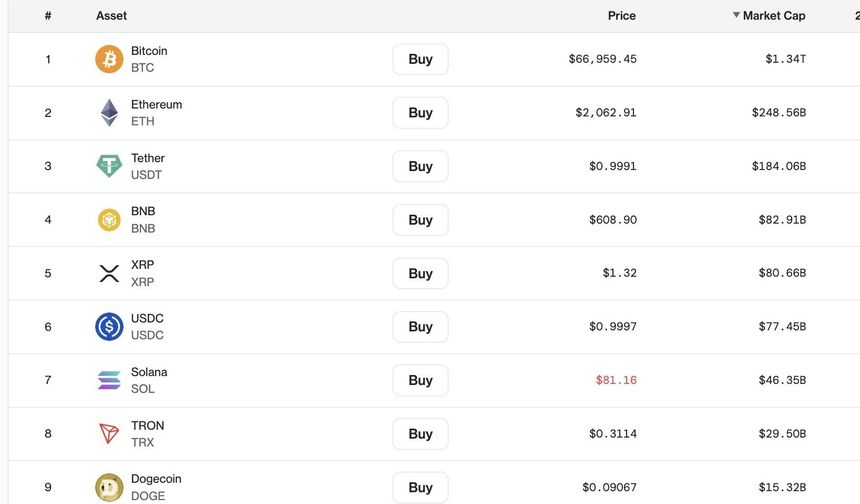Click the Dogecoin logo icon

[109, 487]
